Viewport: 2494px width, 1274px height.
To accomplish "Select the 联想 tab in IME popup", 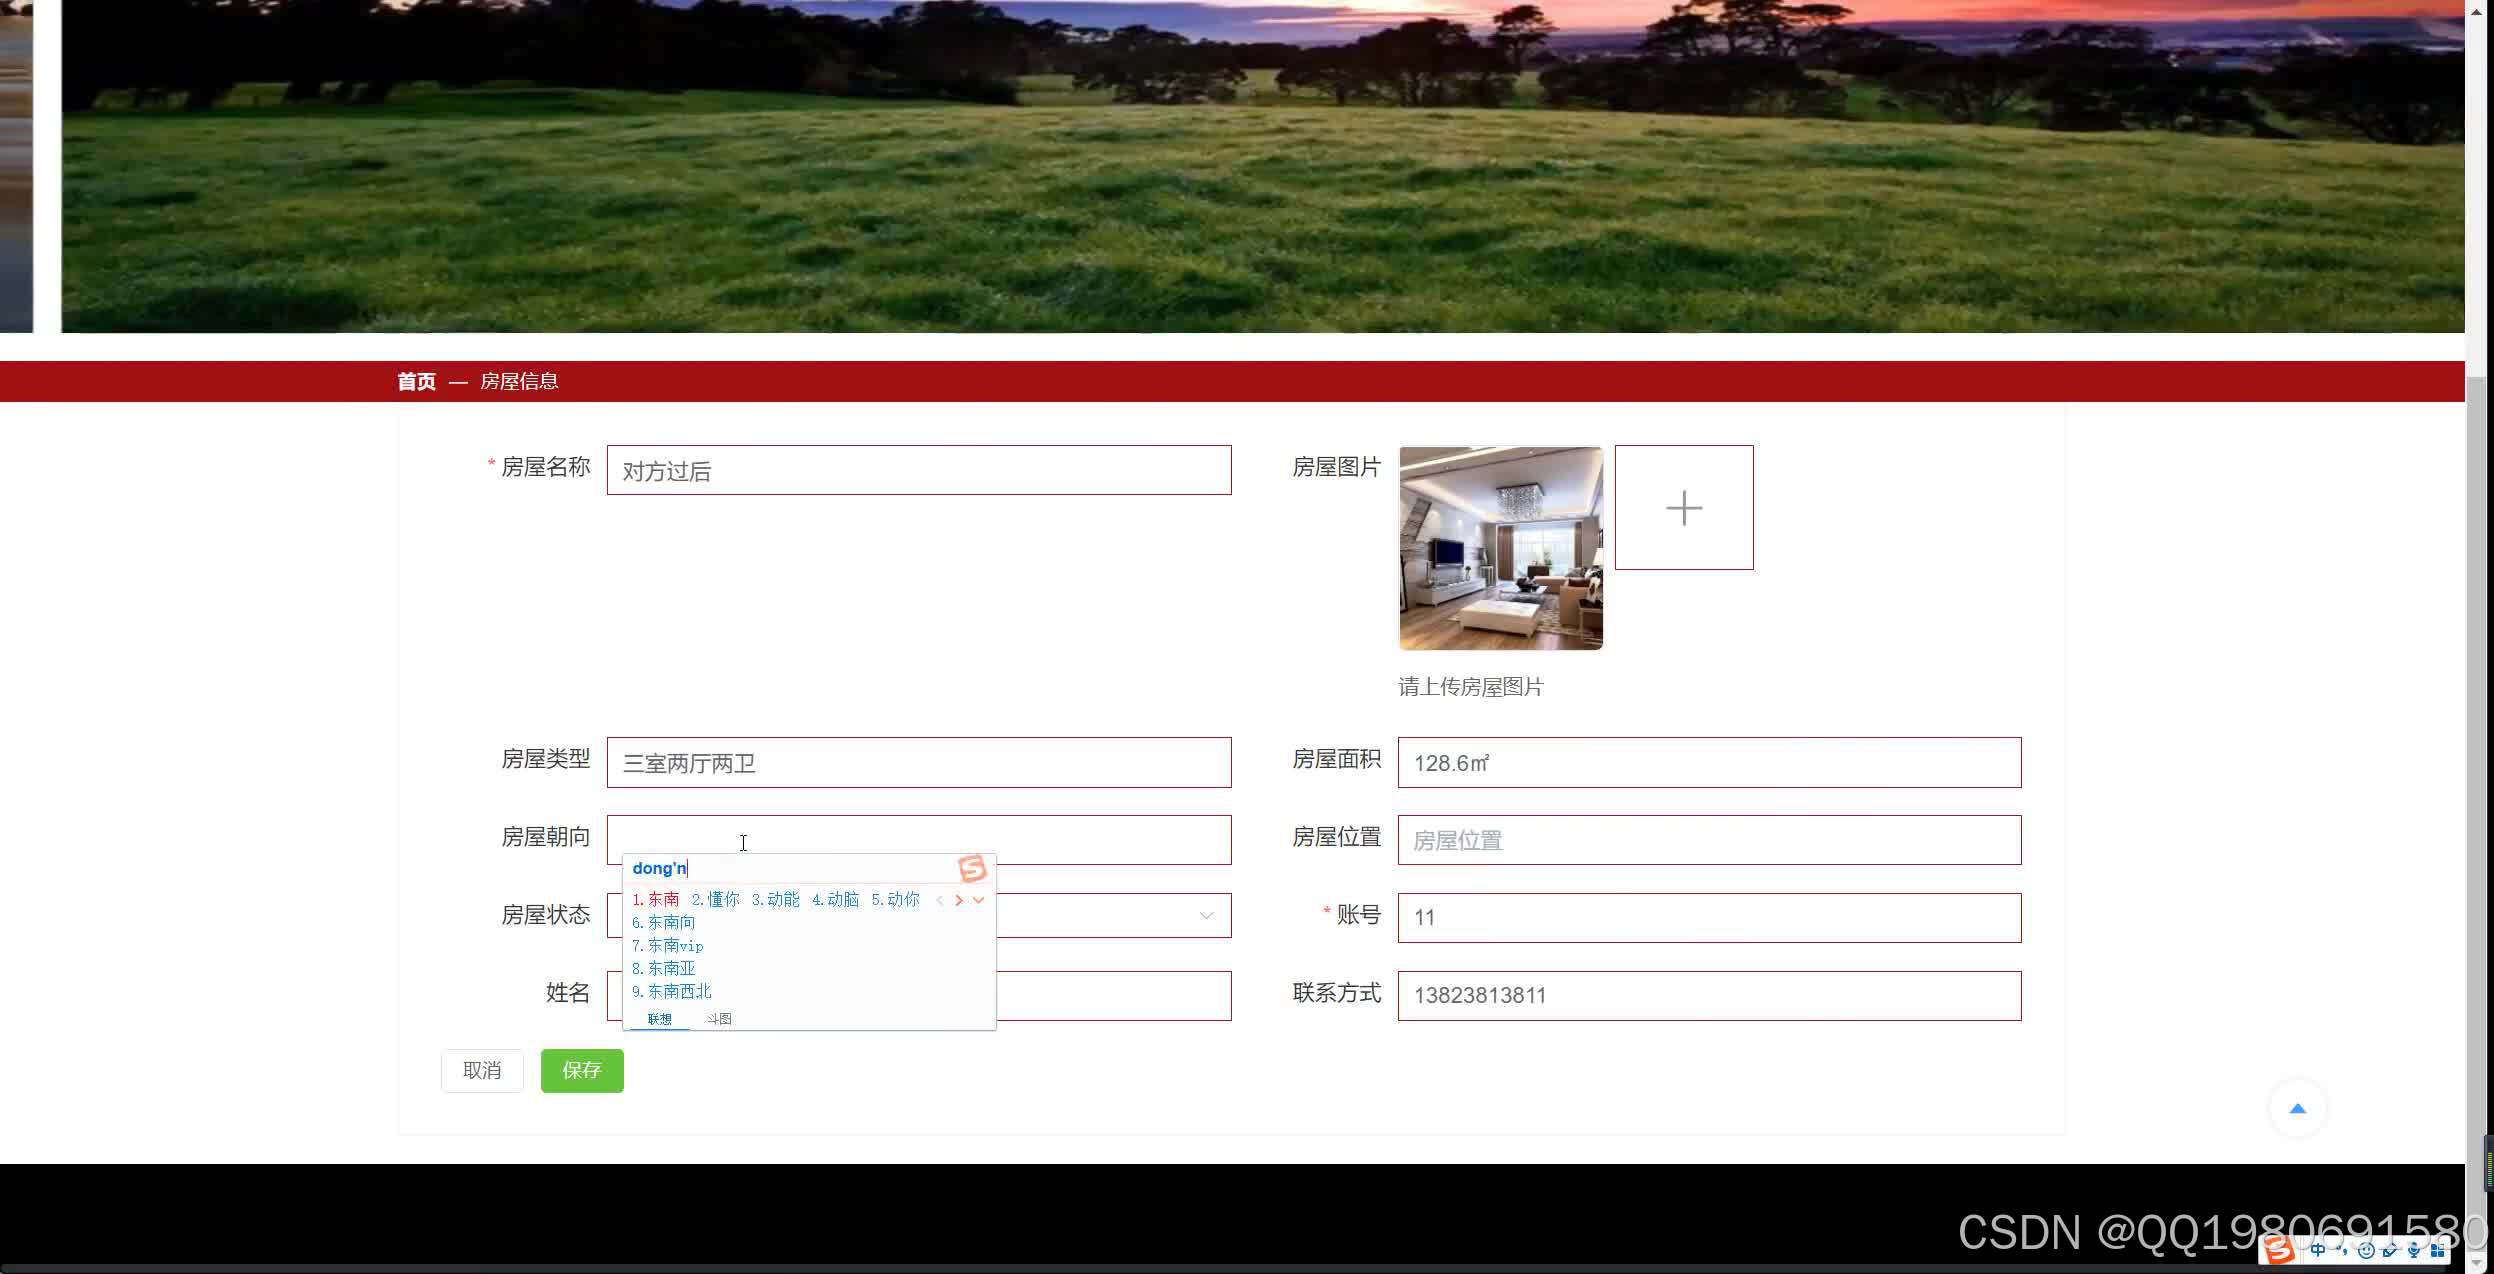I will point(659,1019).
